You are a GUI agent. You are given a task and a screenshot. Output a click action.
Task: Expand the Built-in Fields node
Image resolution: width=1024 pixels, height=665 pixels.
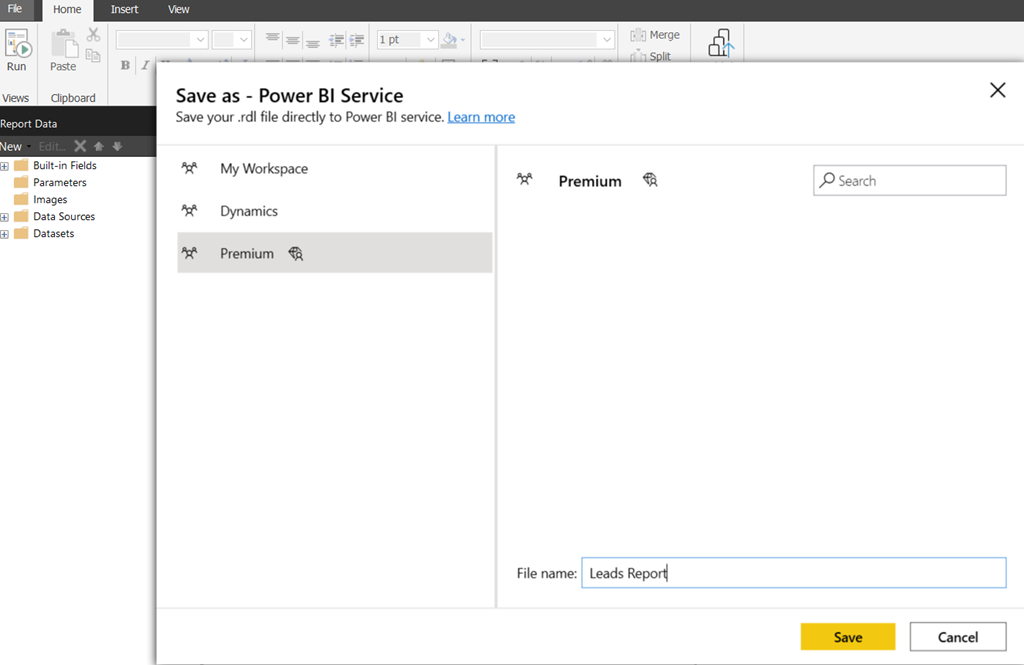(5, 166)
